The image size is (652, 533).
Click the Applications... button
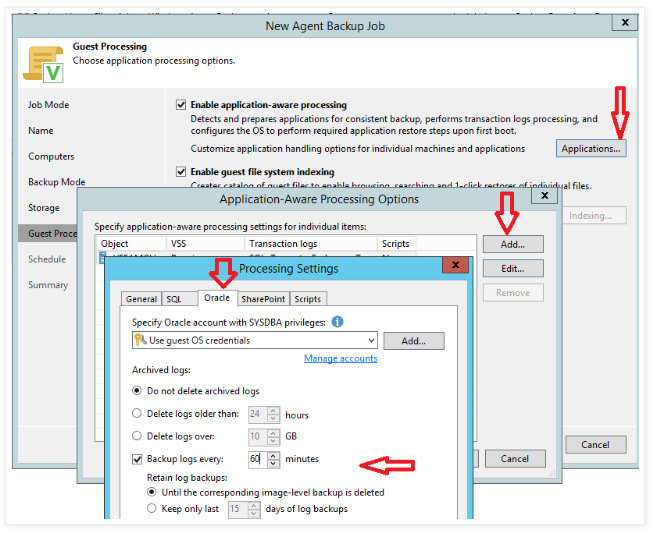tap(591, 148)
